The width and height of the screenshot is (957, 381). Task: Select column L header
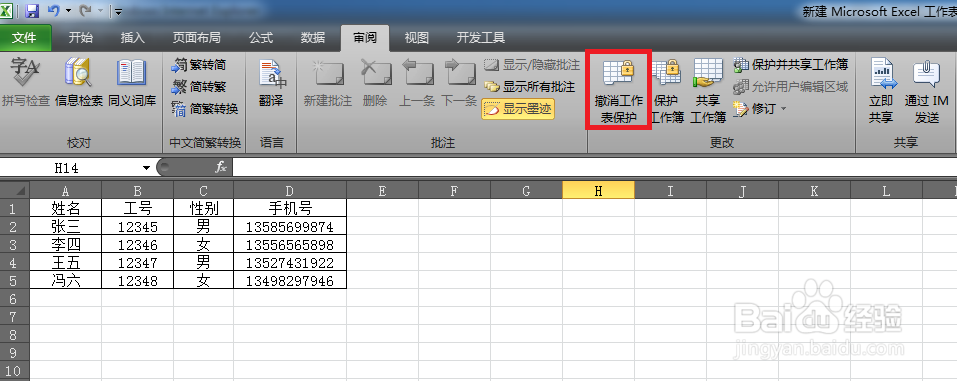pyautogui.click(x=886, y=190)
